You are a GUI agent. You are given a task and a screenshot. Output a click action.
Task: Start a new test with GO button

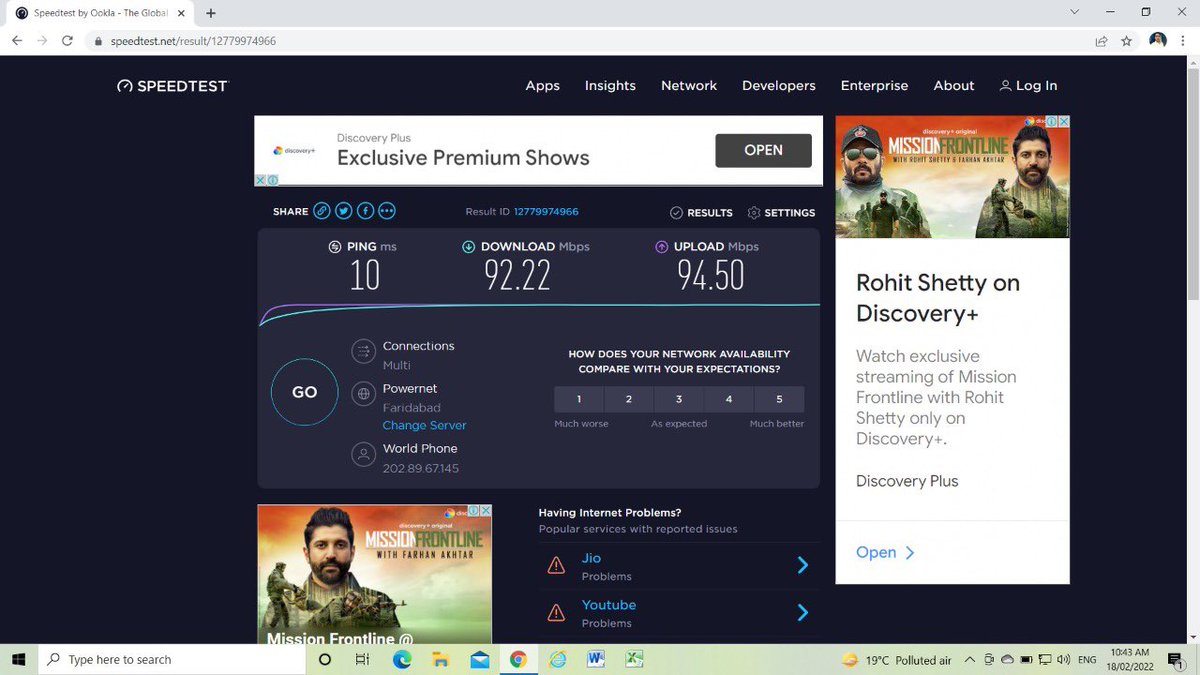tap(304, 392)
